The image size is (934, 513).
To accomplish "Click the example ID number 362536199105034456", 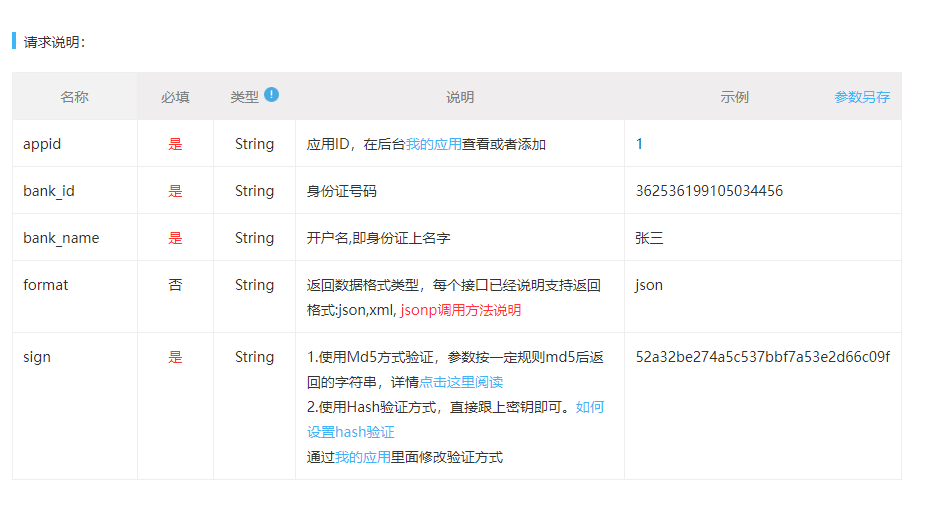I will pos(709,191).
